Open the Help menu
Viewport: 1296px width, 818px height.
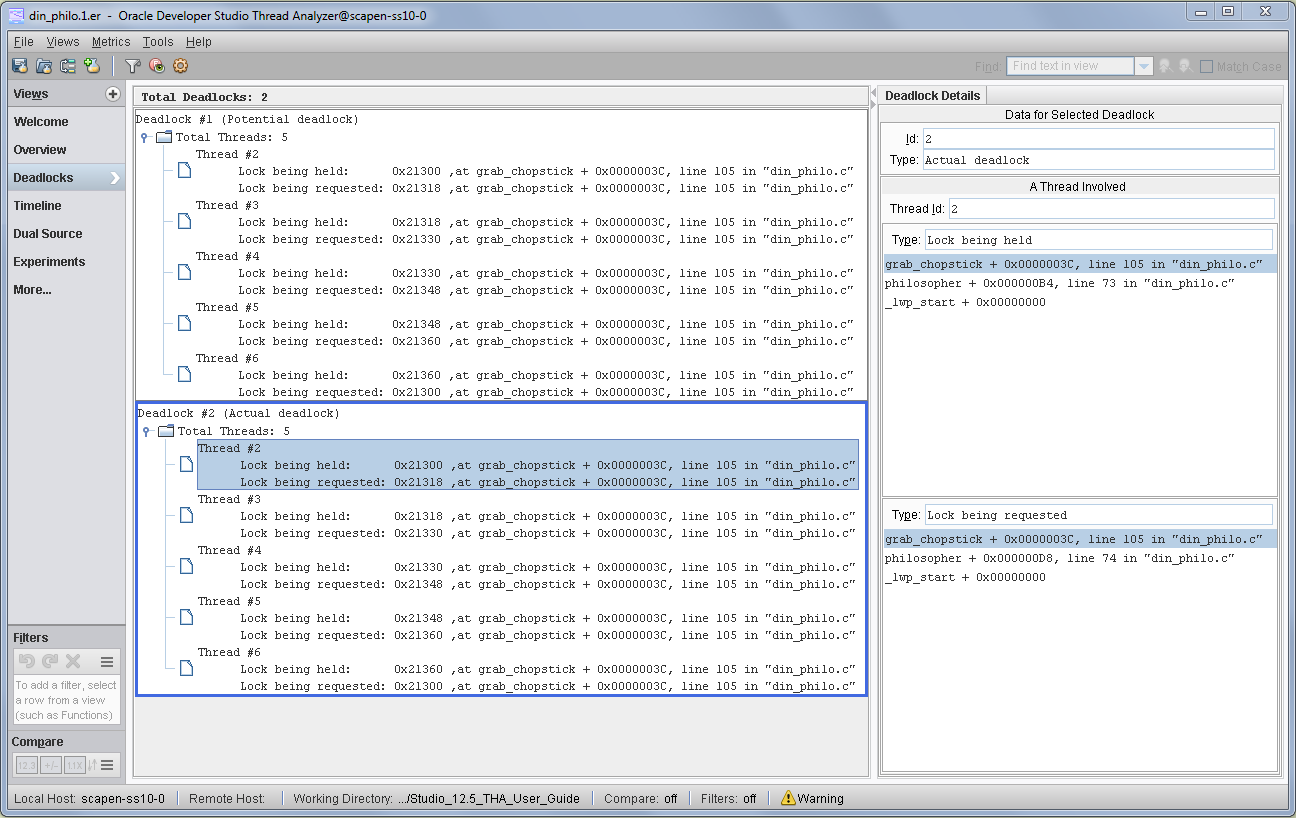[199, 42]
